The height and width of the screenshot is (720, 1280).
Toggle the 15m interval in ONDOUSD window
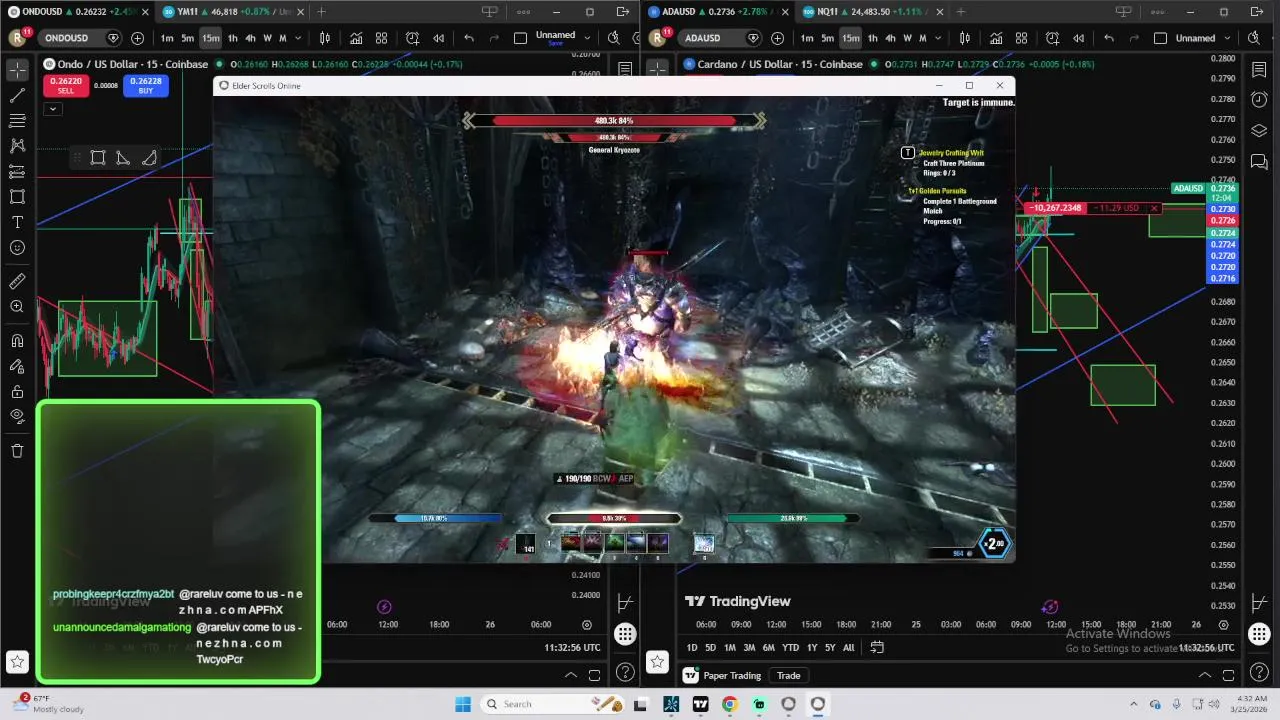point(210,38)
